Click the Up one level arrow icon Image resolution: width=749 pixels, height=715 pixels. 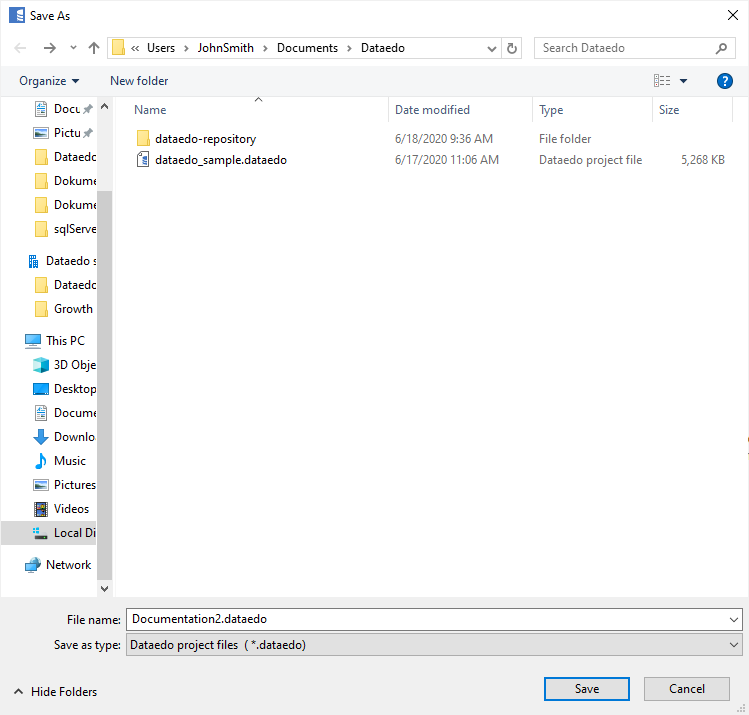[x=94, y=48]
